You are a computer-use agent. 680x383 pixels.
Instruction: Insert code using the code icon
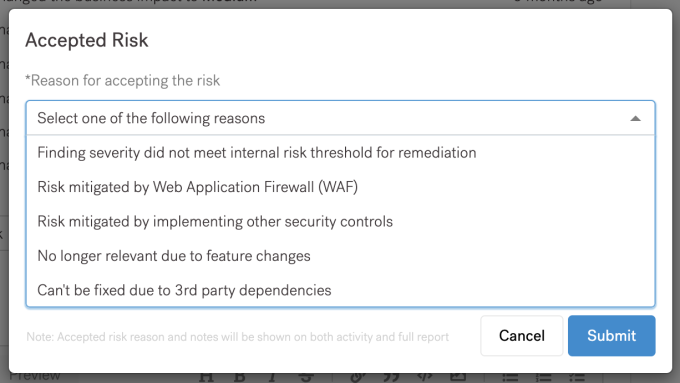tap(425, 377)
